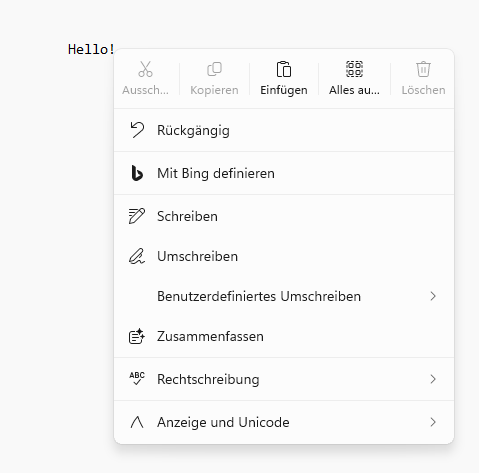Screen dimensions: 479x473
Task: Click the Schreiben pencil icon
Action: pos(137,216)
